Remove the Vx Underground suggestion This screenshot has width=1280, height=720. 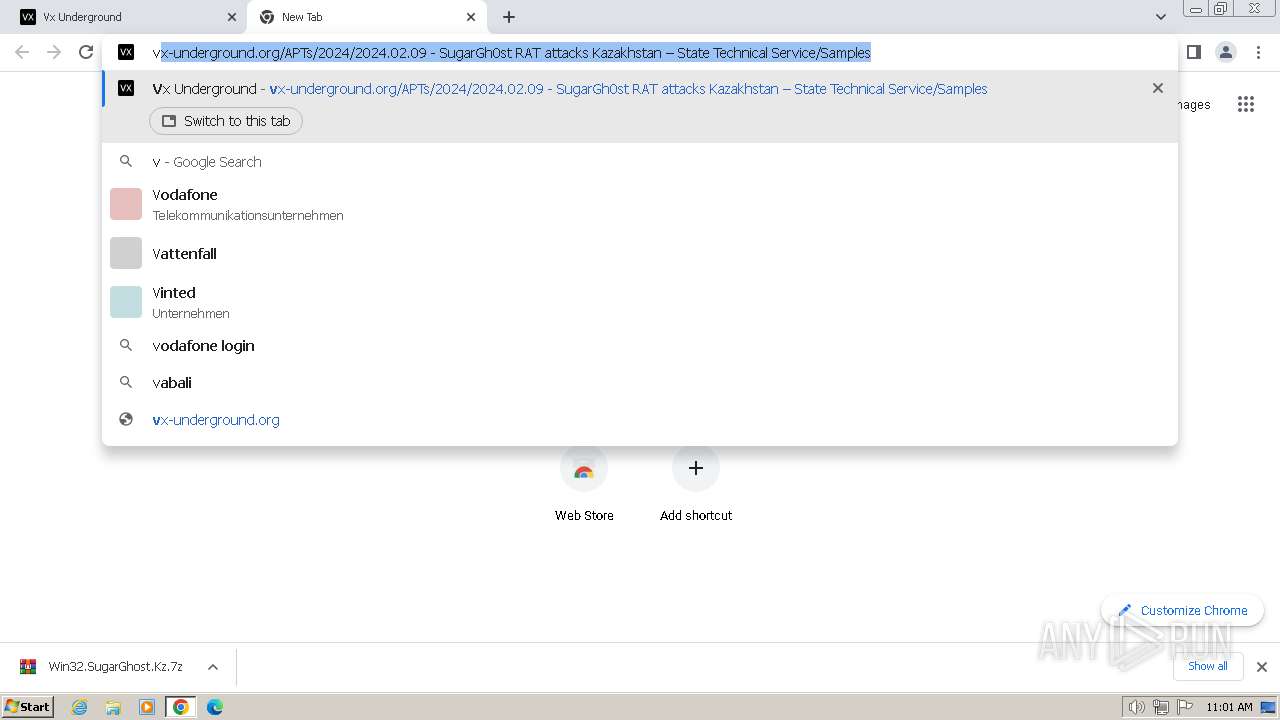[1158, 88]
